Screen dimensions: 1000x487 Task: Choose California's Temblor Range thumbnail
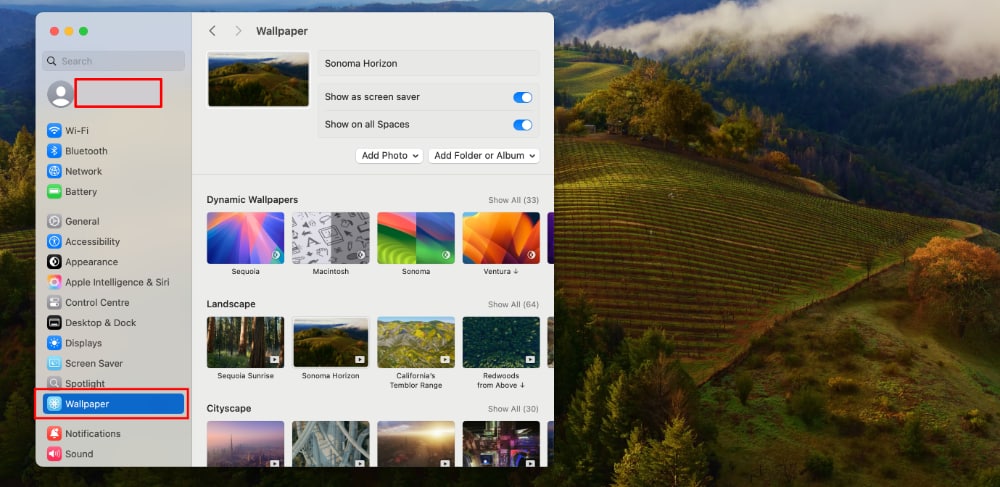coord(416,342)
